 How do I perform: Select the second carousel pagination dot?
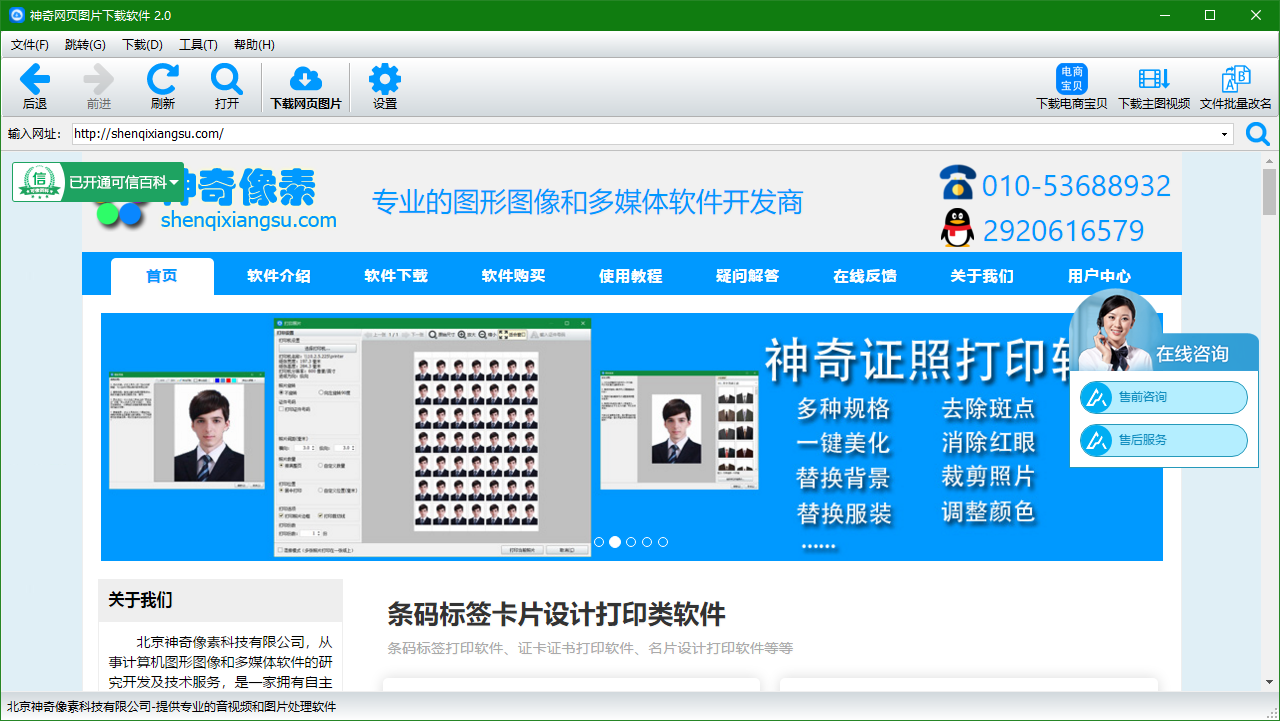point(614,541)
